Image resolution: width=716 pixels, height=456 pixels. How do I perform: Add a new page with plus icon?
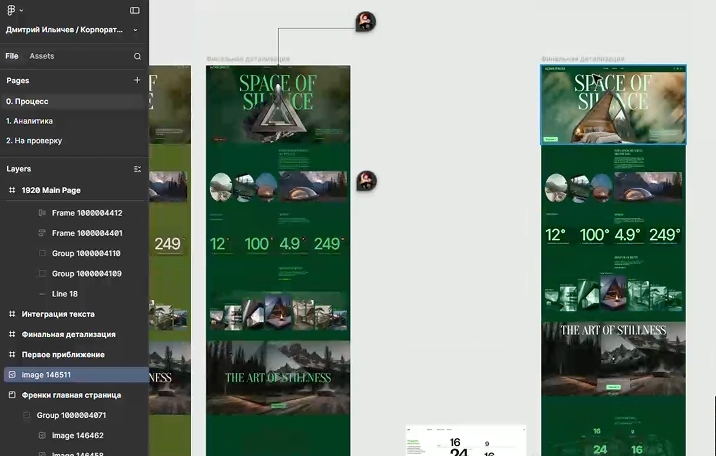pos(137,80)
